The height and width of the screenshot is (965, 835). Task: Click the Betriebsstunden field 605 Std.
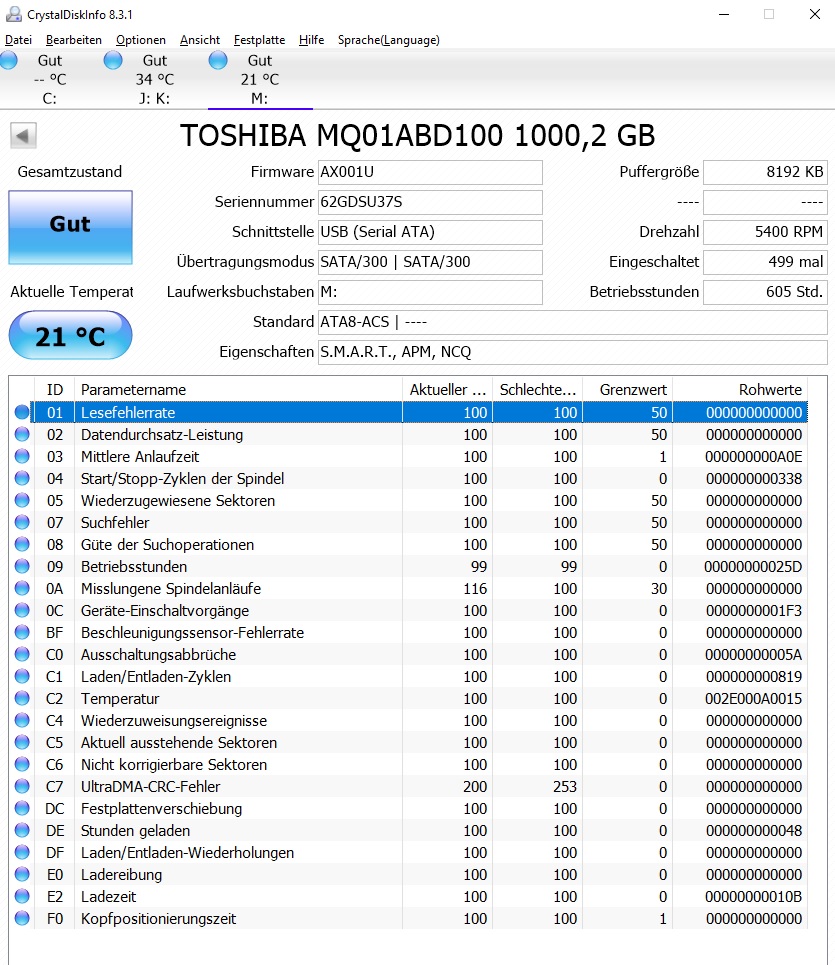point(765,292)
